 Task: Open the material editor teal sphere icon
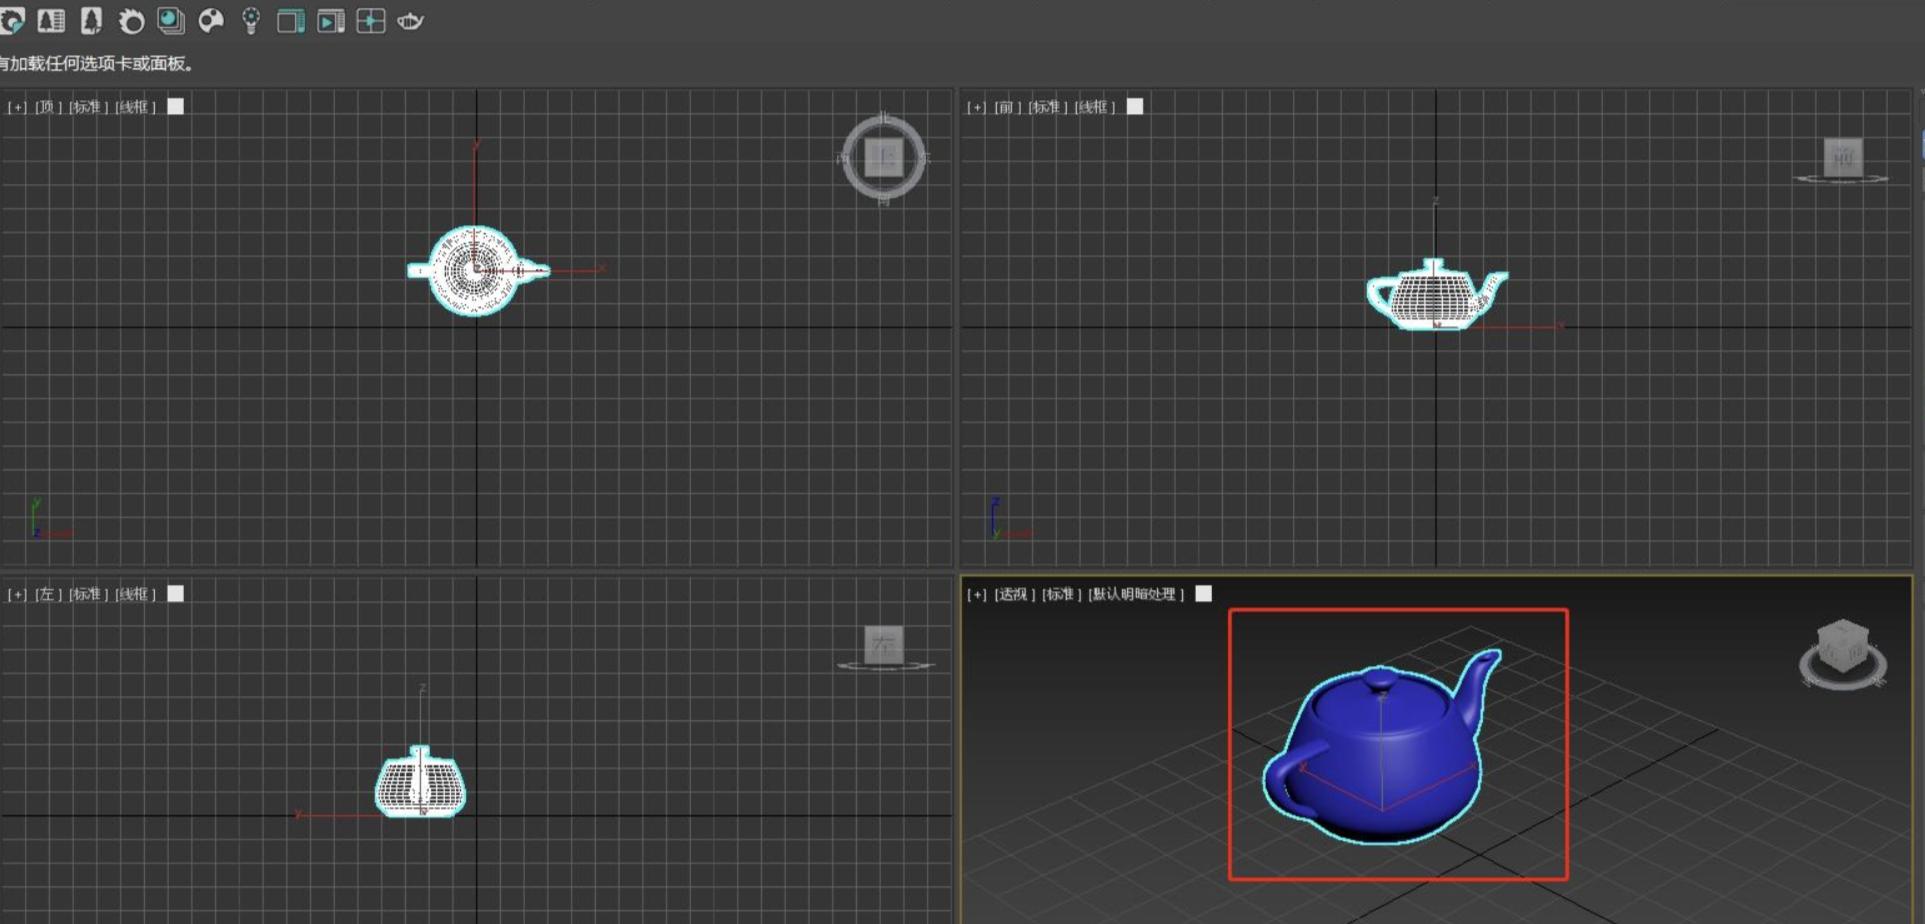pyautogui.click(x=171, y=21)
